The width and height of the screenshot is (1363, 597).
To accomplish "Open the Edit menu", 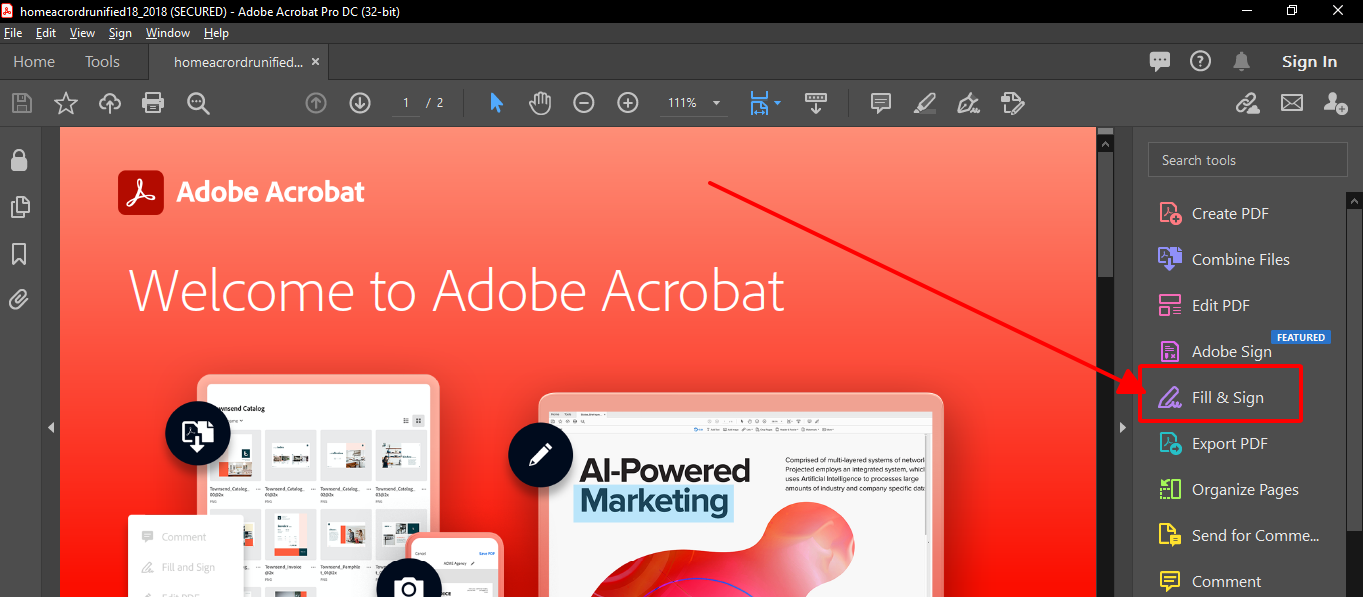I will pos(46,33).
